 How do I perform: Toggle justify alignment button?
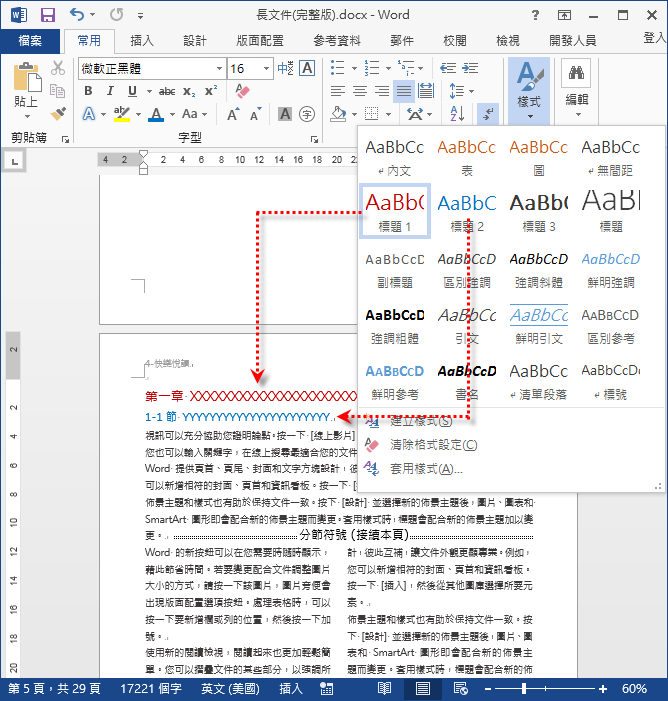[404, 91]
